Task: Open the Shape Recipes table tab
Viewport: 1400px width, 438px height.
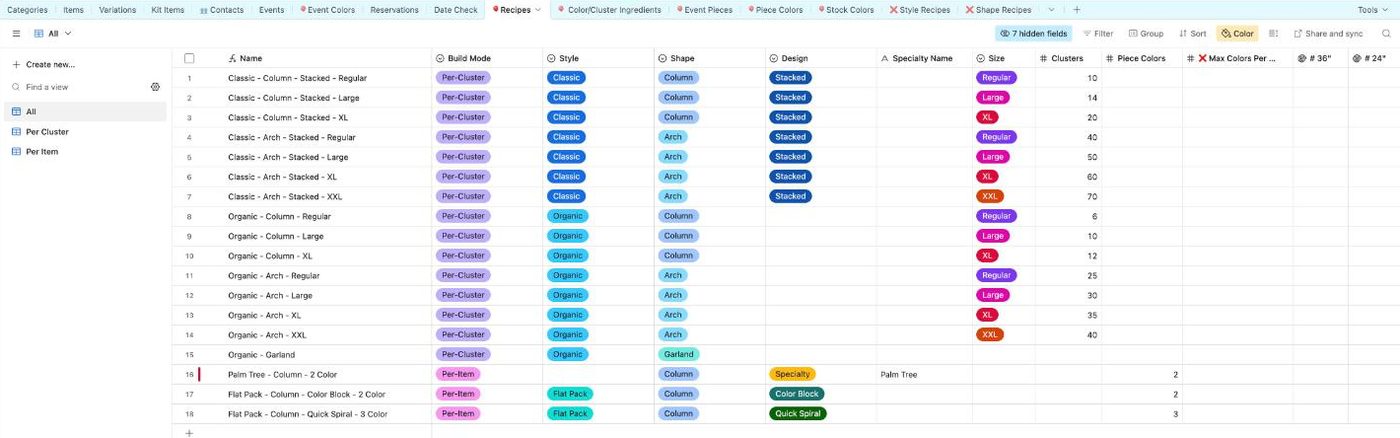Action: pyautogui.click(x=1000, y=10)
